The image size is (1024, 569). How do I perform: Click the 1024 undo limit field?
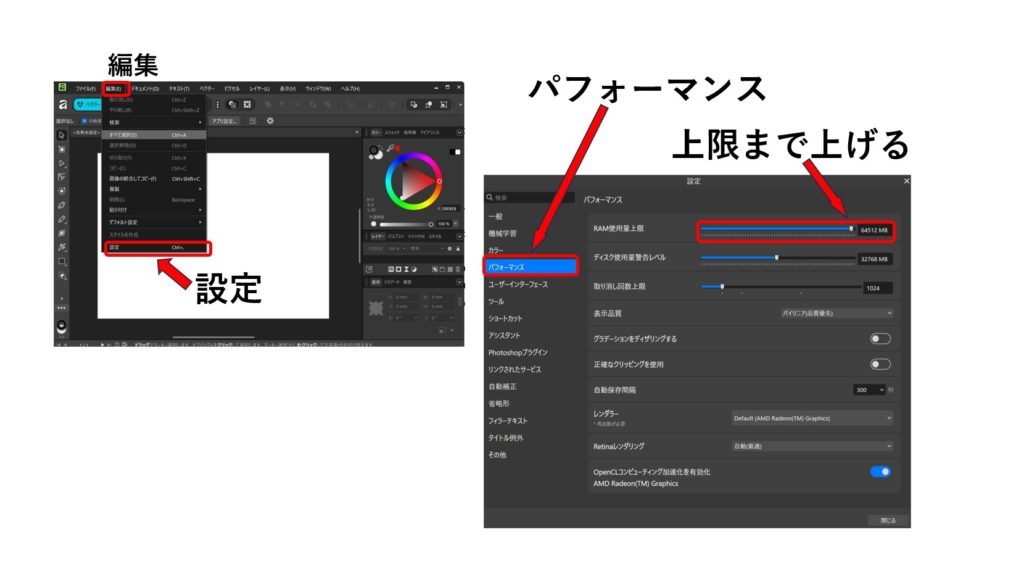point(877,287)
